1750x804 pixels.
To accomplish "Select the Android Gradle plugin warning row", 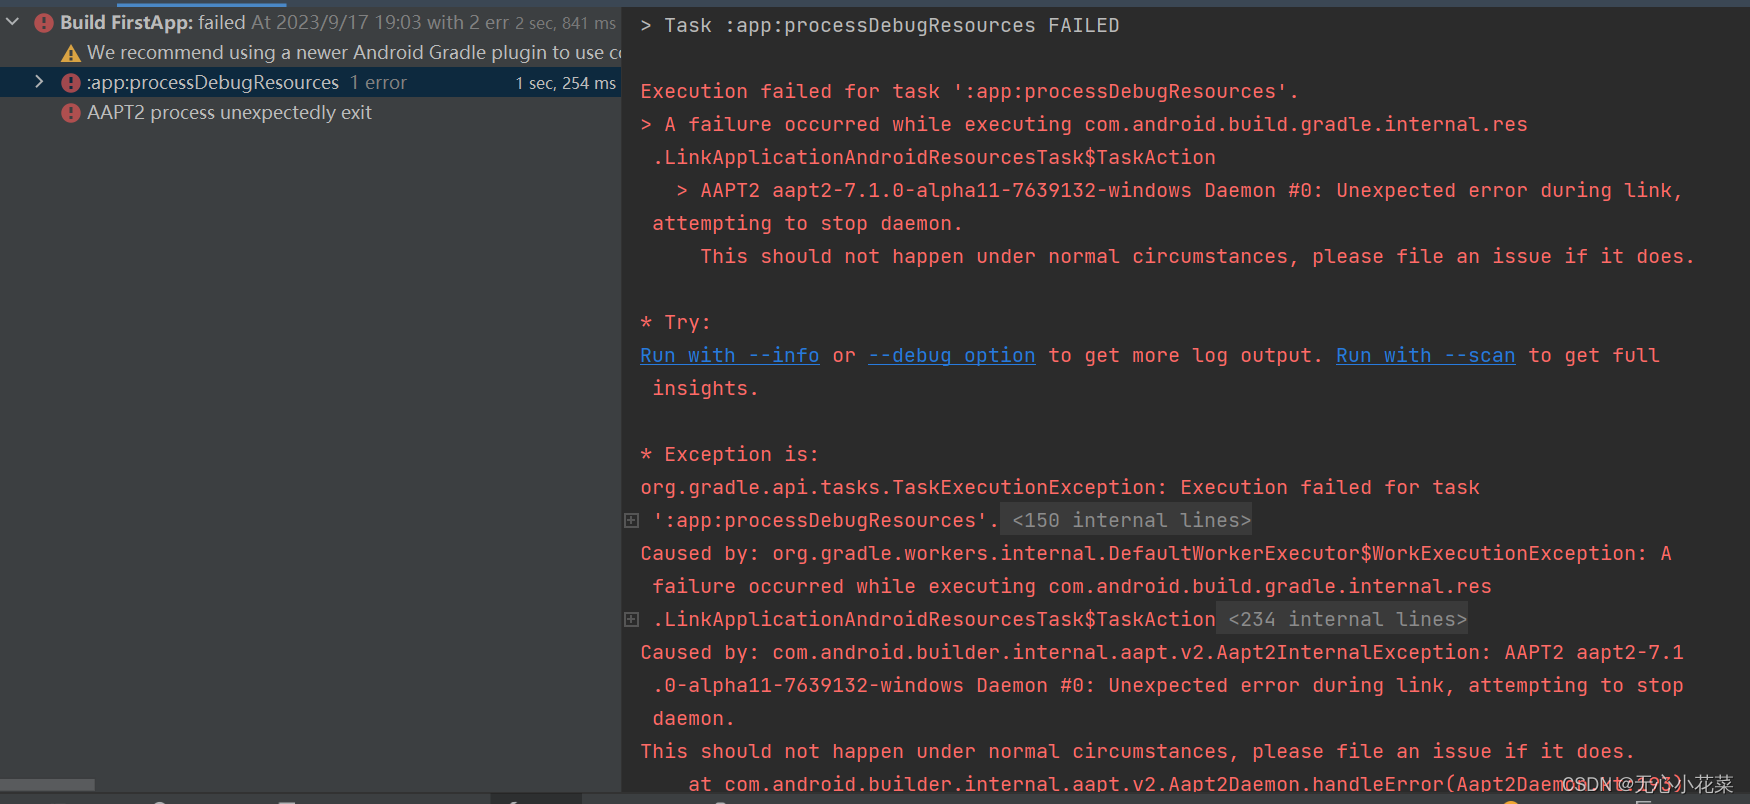I will click(310, 52).
